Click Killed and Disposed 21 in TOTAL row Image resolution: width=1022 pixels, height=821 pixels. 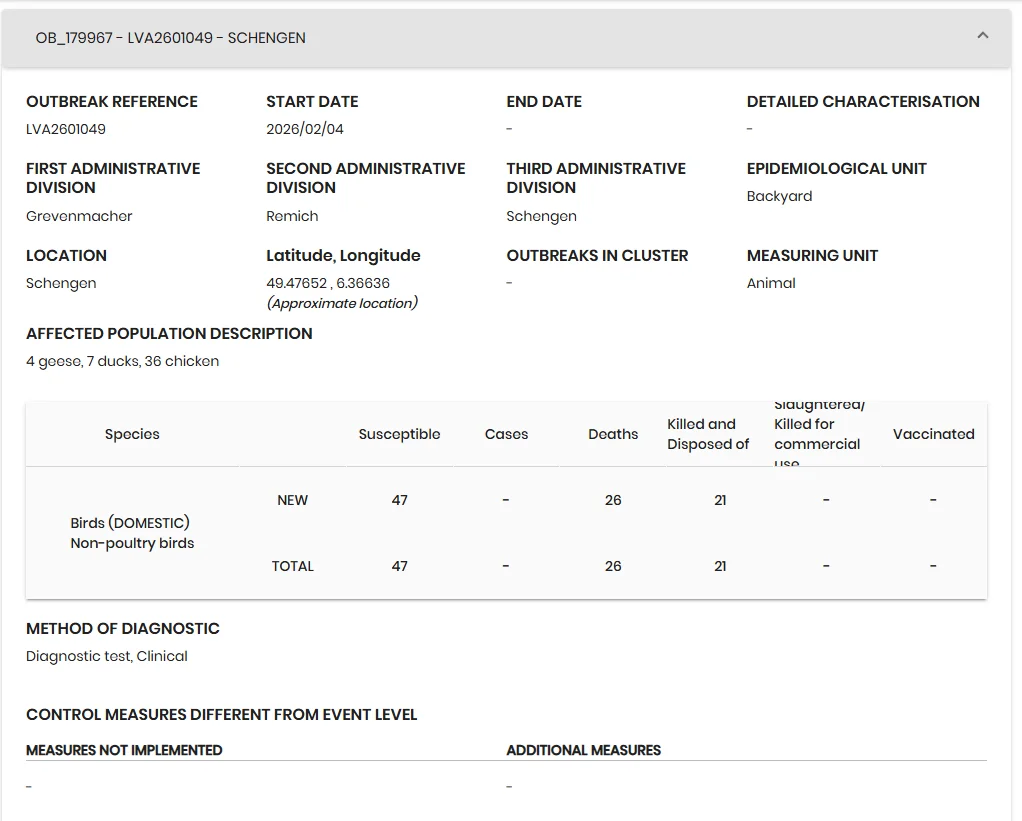720,566
